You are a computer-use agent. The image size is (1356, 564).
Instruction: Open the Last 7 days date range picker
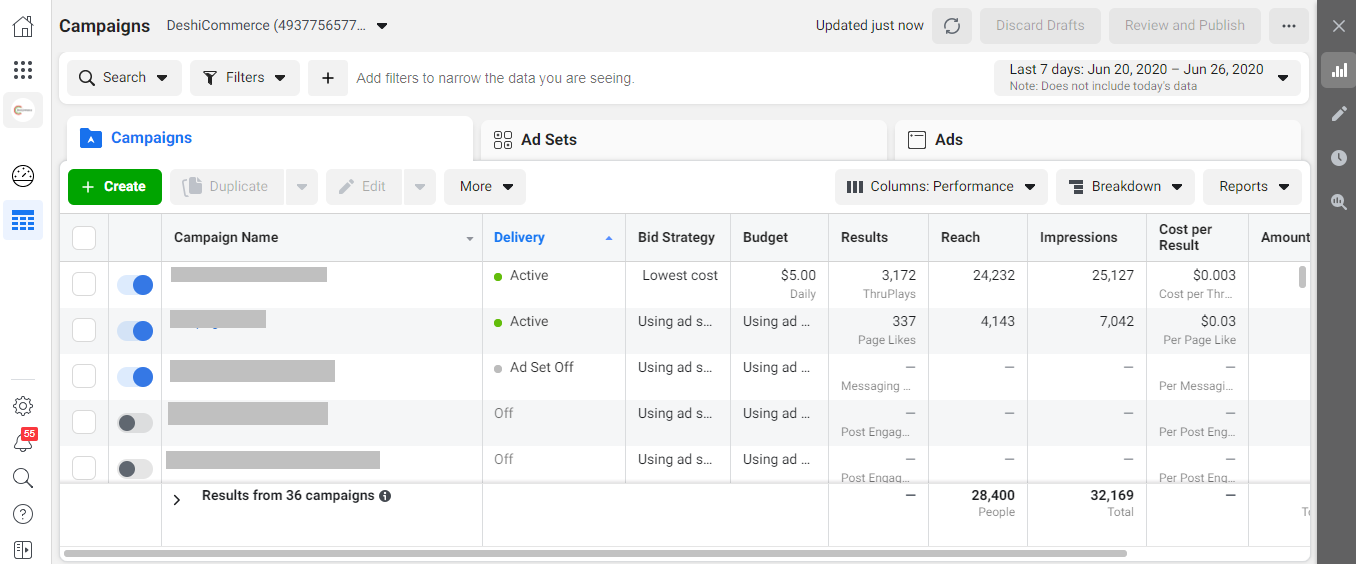(1147, 77)
